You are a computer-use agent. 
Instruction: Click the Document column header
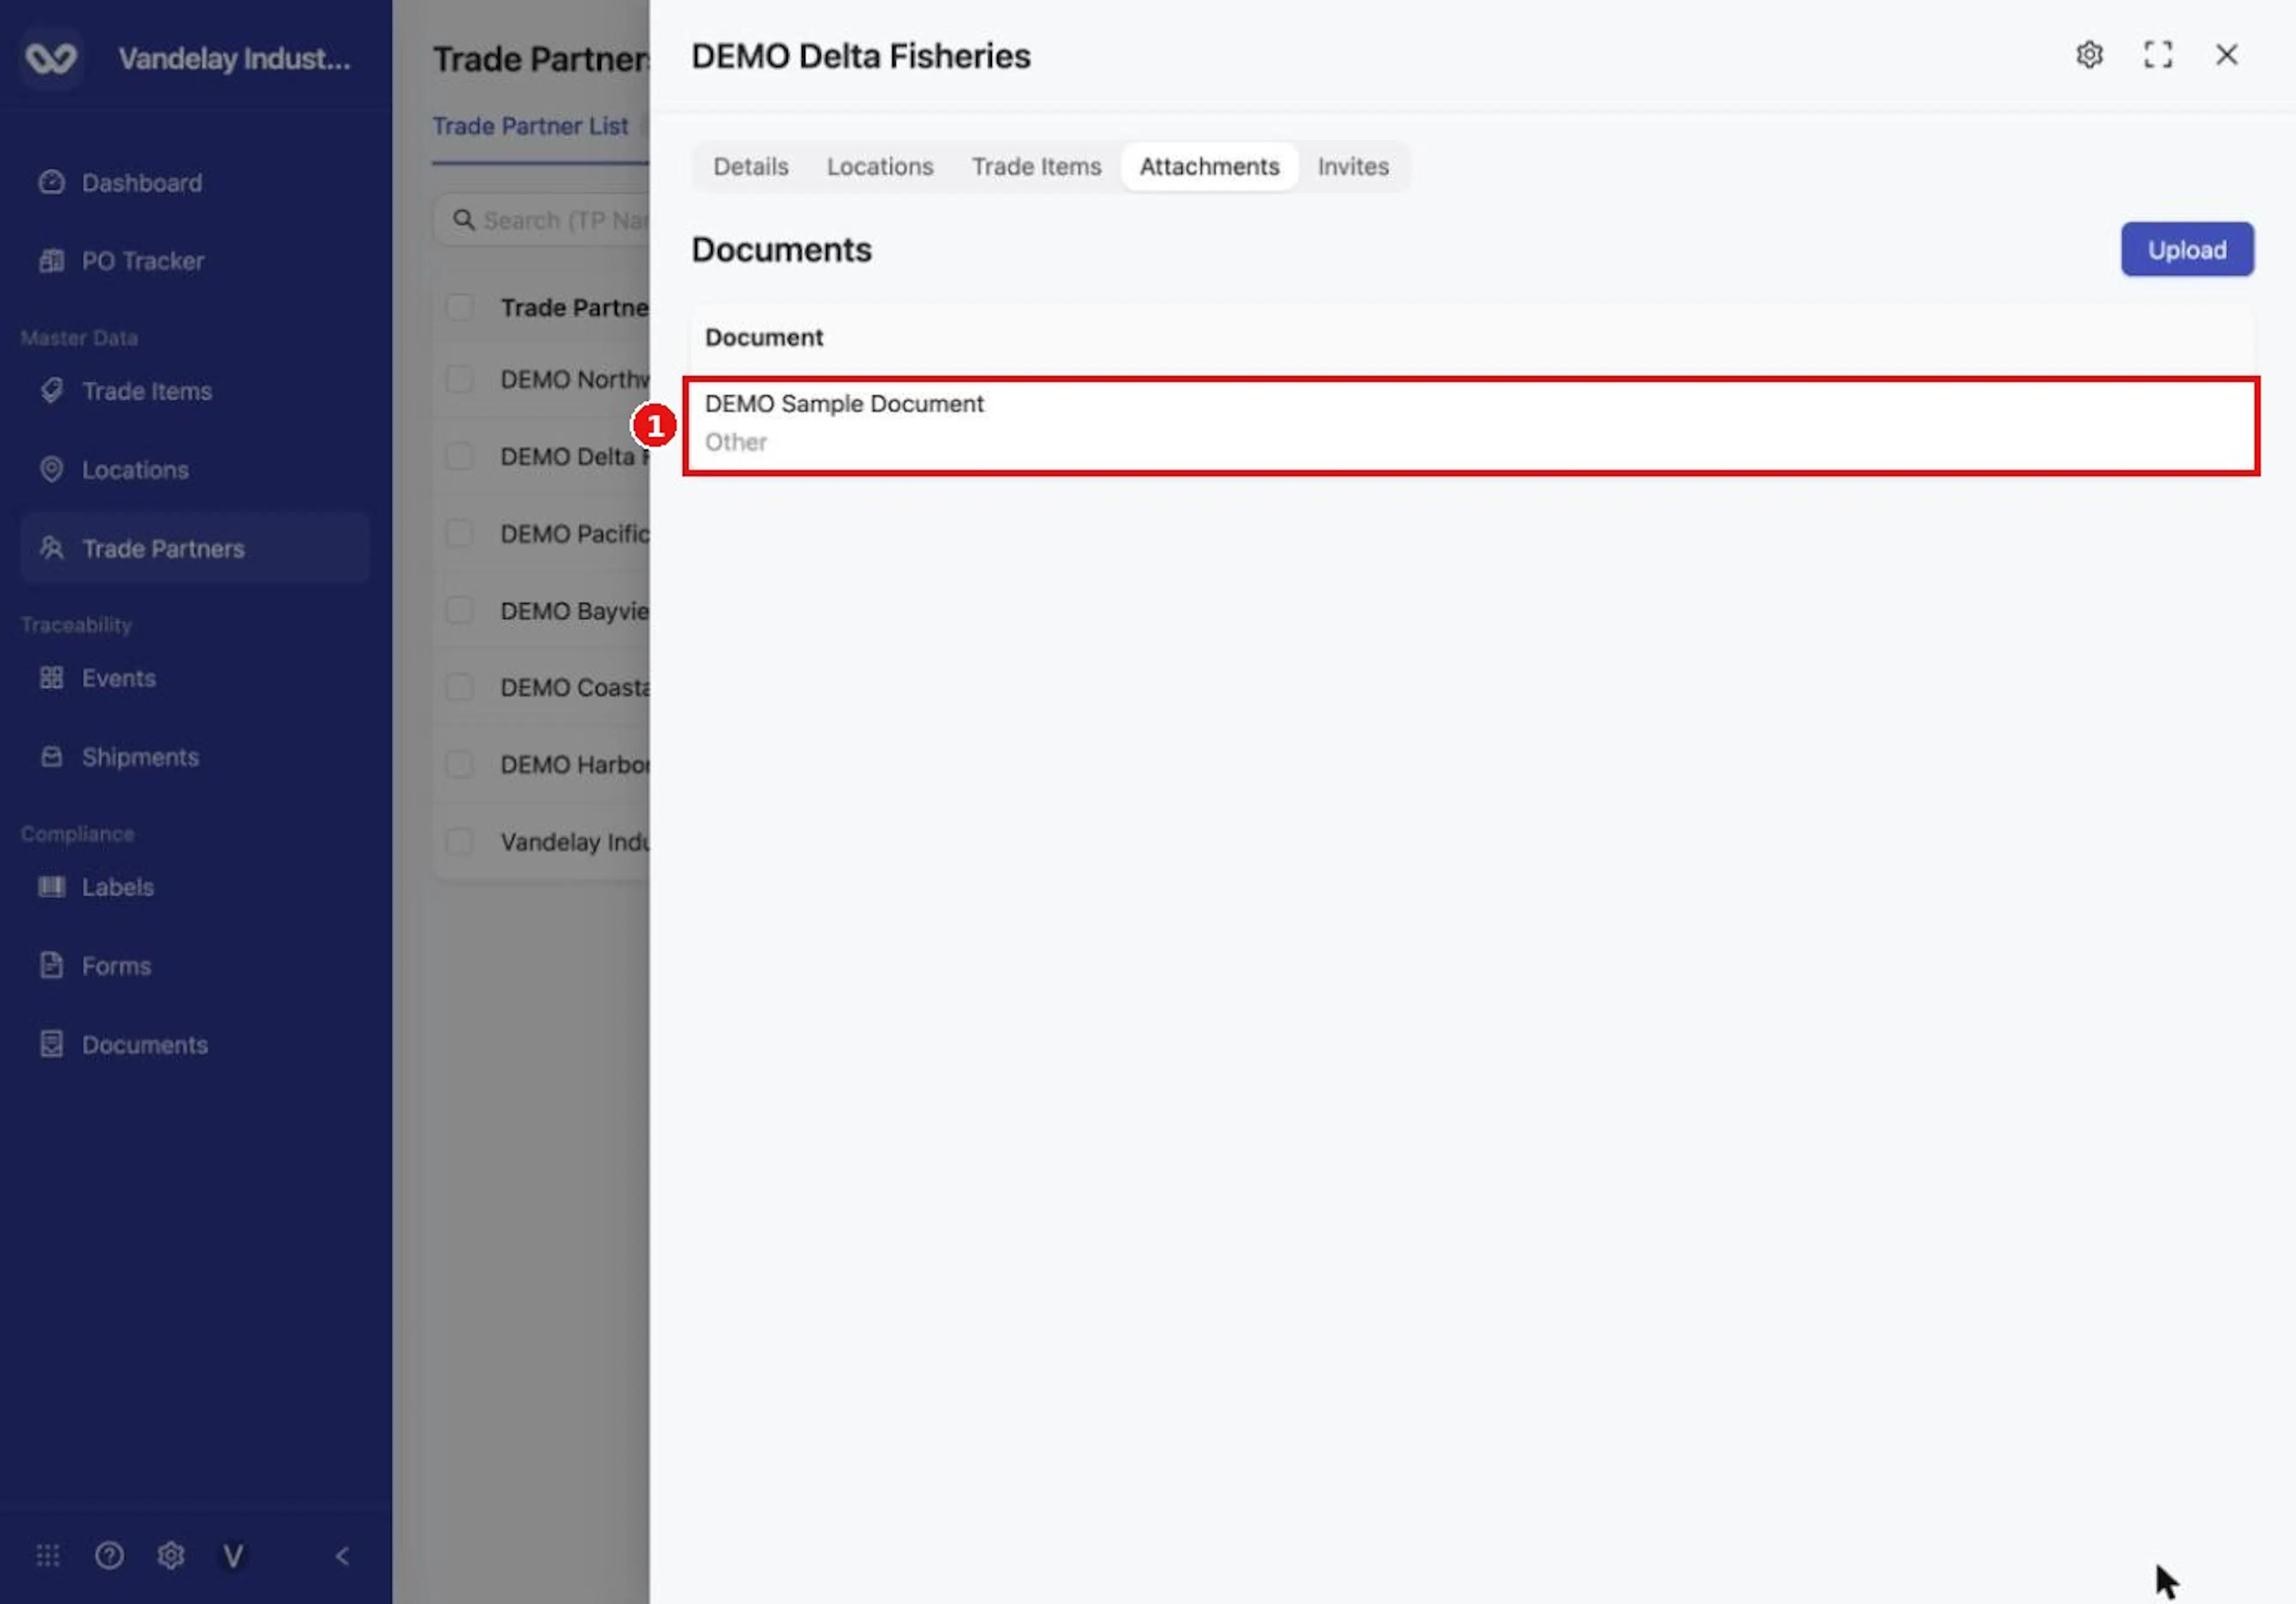coord(764,338)
